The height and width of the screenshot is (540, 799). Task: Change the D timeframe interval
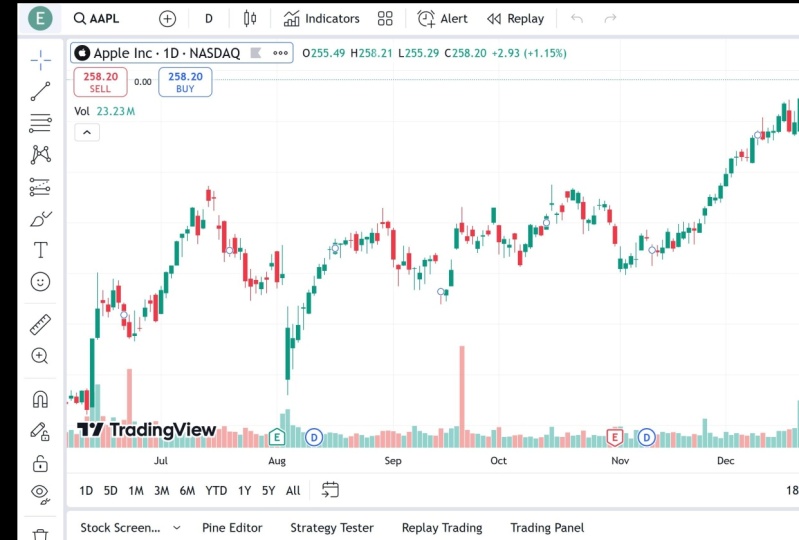tap(208, 19)
